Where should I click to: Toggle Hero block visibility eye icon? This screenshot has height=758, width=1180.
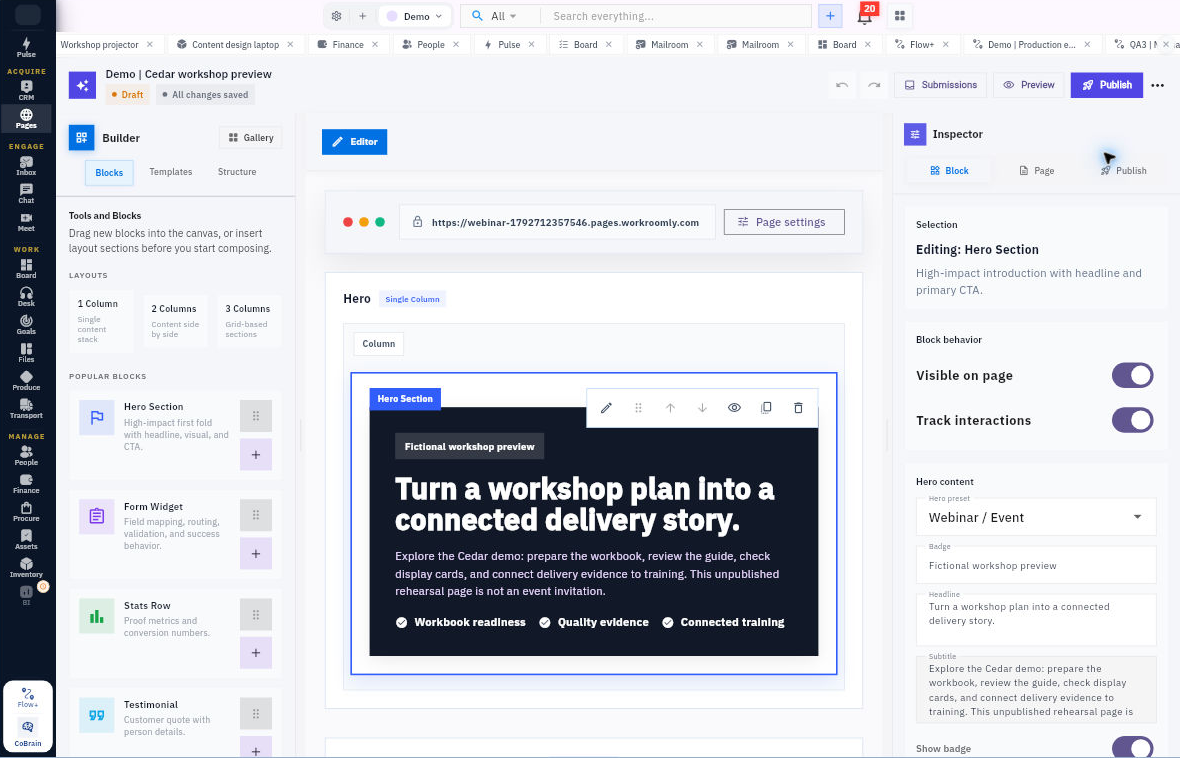pos(734,408)
